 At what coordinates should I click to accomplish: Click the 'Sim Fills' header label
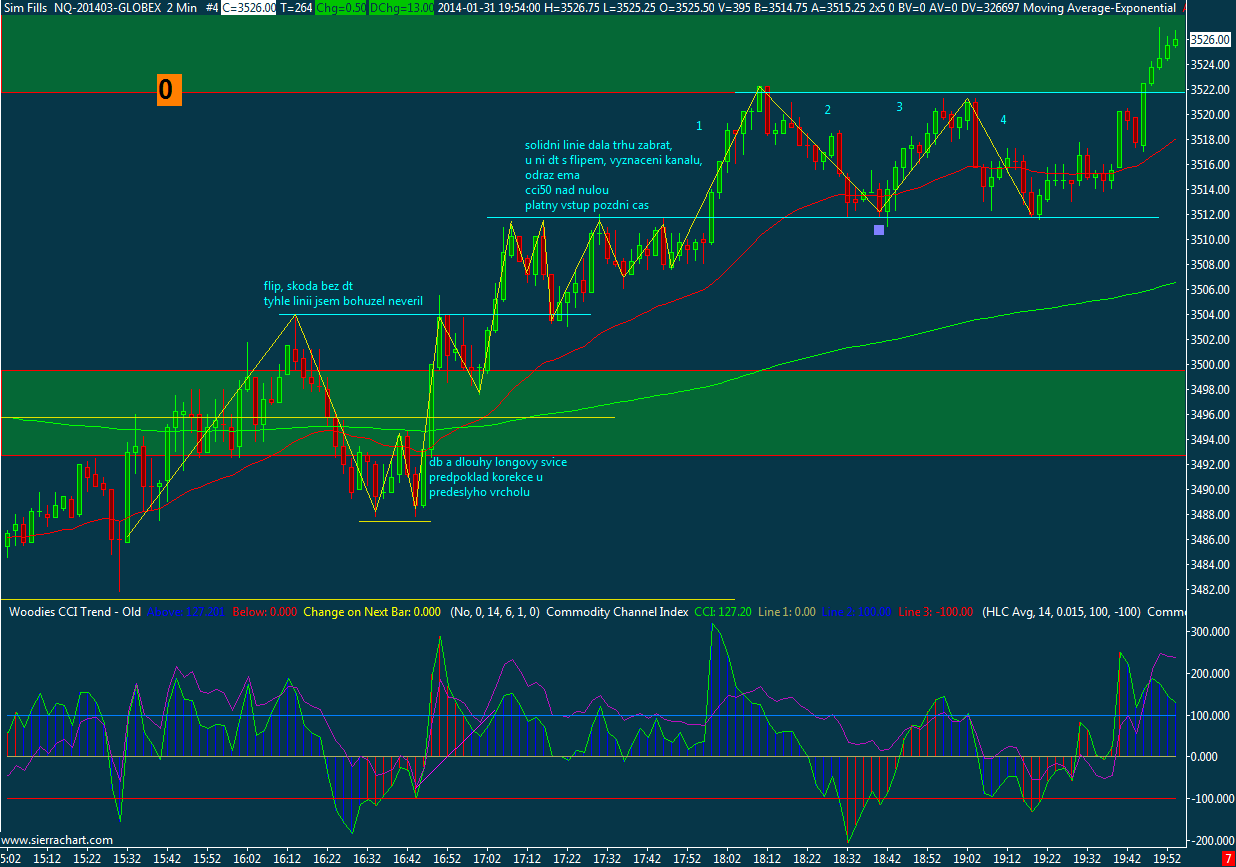23,7
